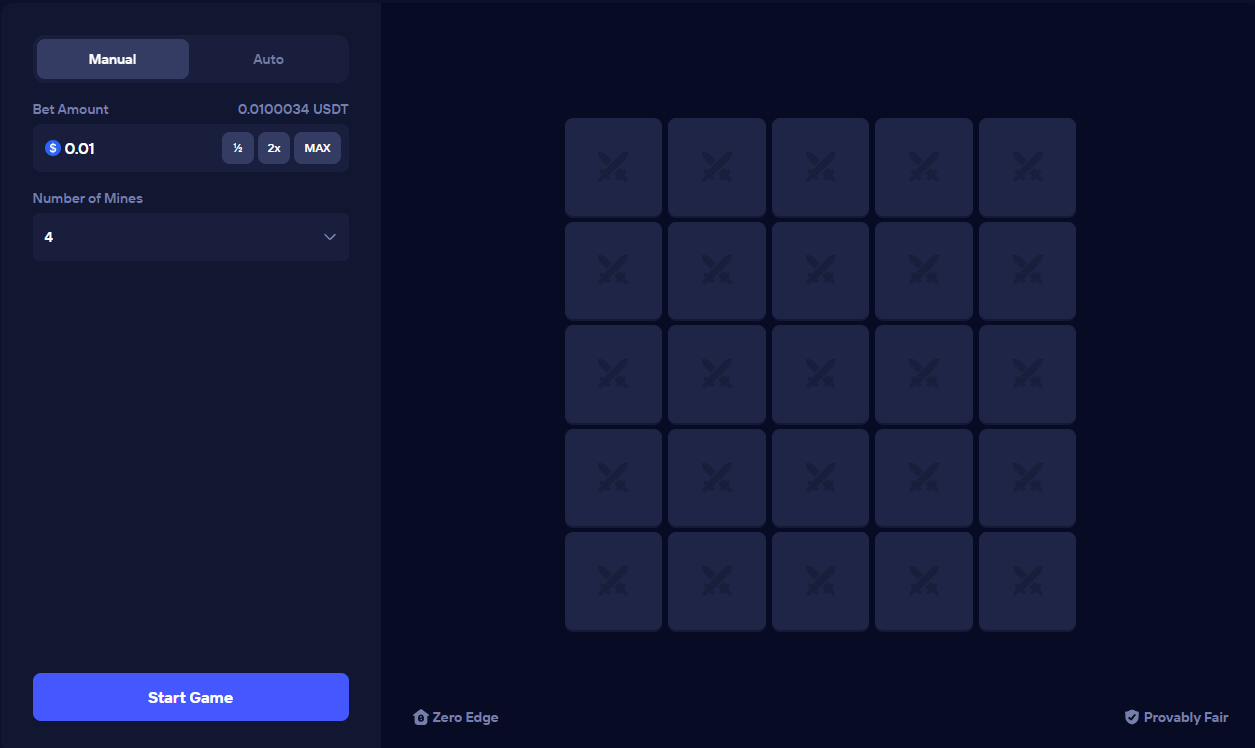
Task: Reveal the bottom-left grid tile
Action: (613, 581)
